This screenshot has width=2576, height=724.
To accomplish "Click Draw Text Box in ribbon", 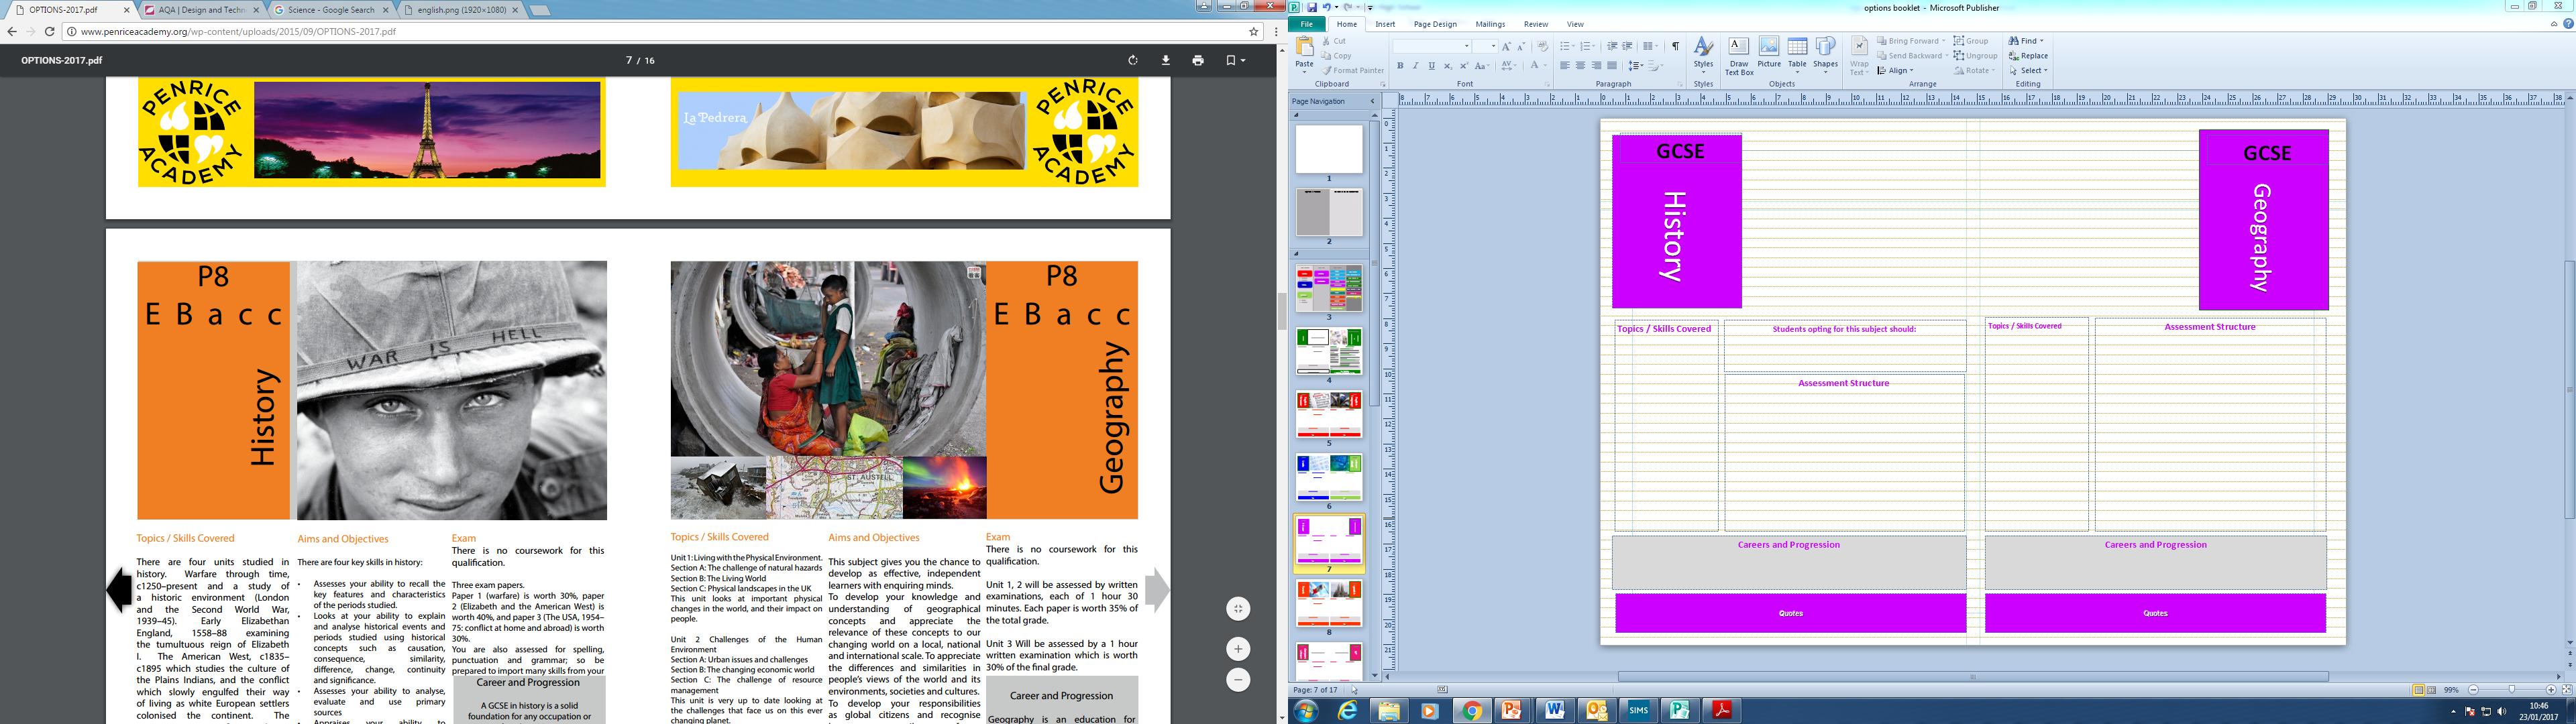I will pyautogui.click(x=1739, y=56).
